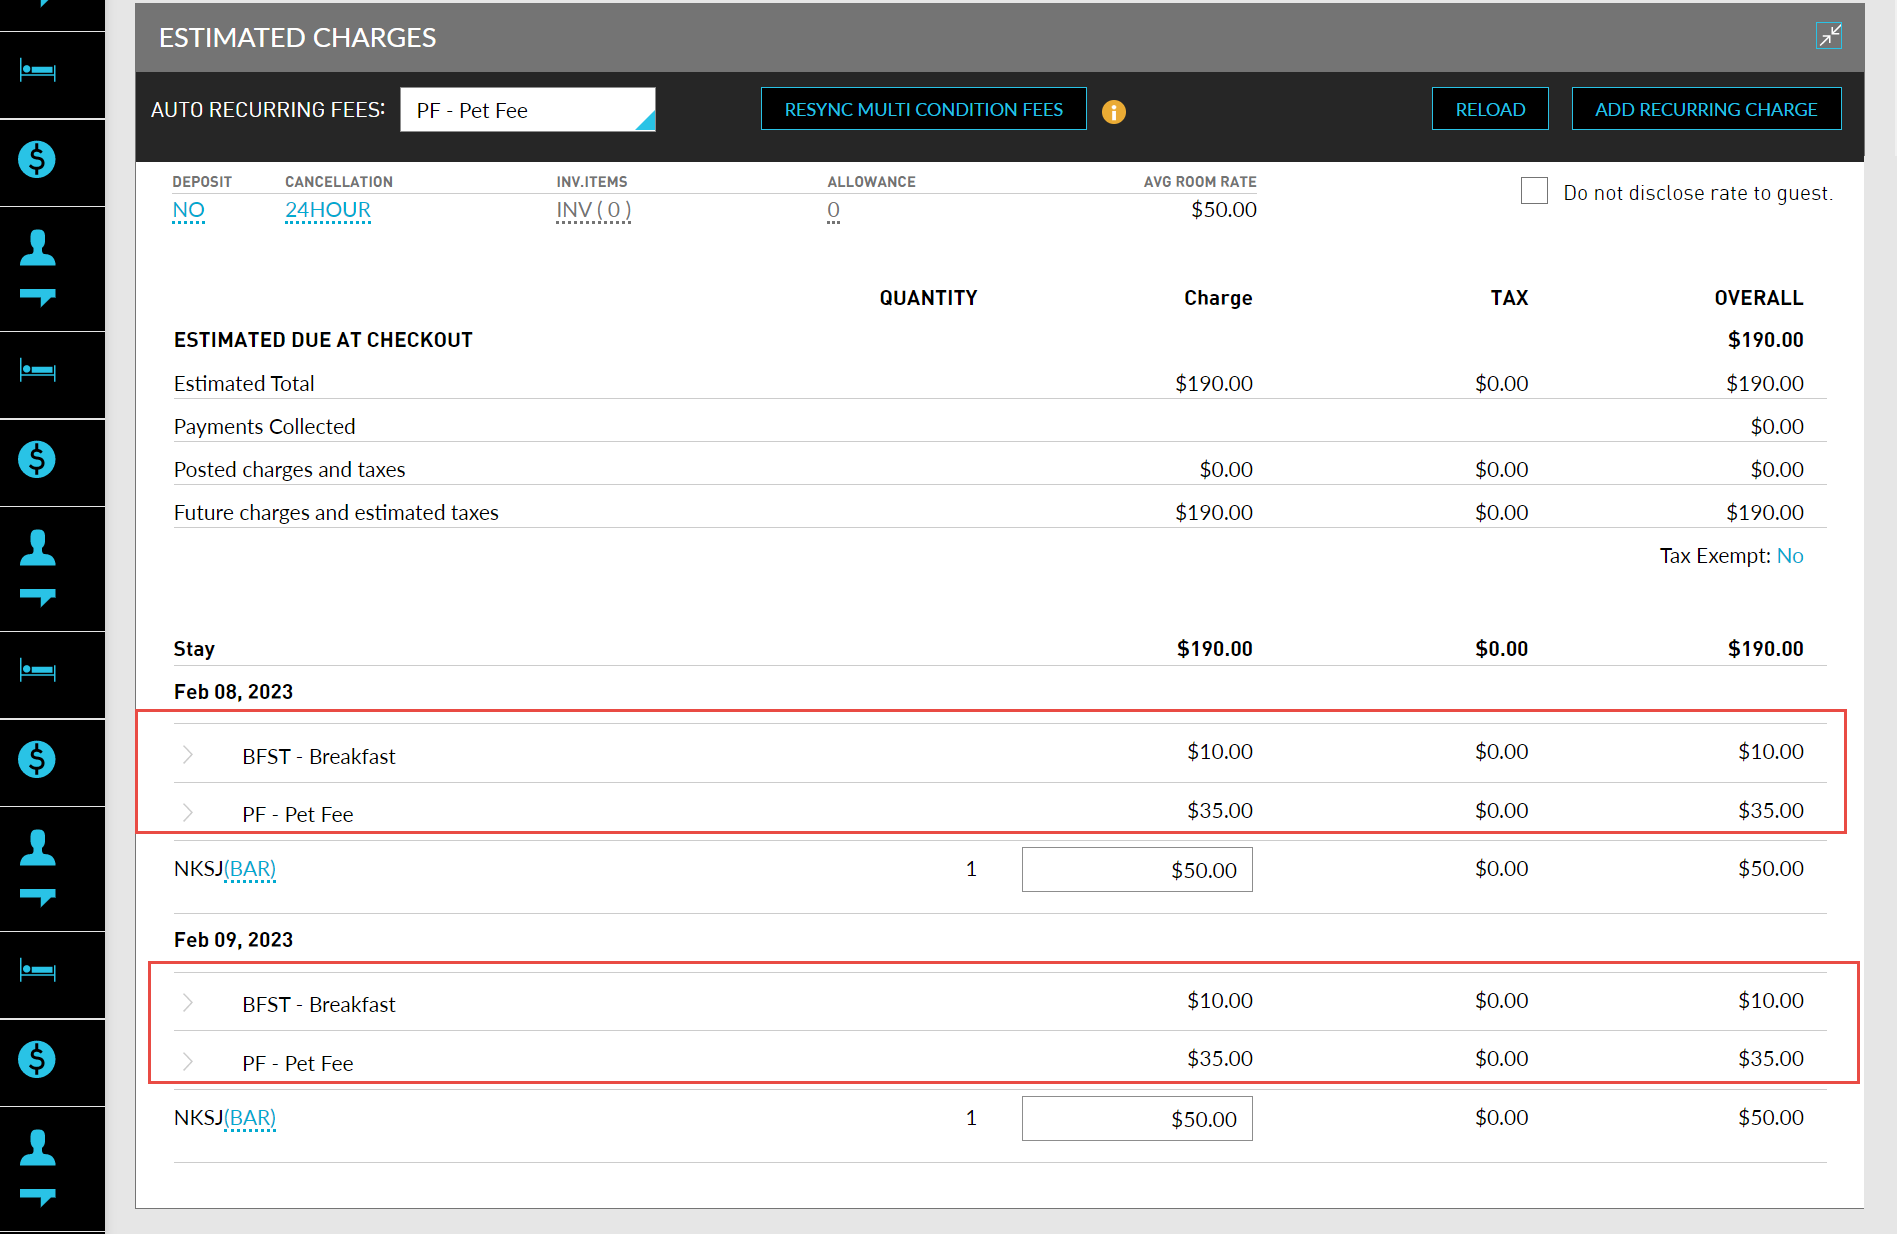Click the topmost bed icon in the sidebar
This screenshot has width=1897, height=1234.
pyautogui.click(x=38, y=72)
